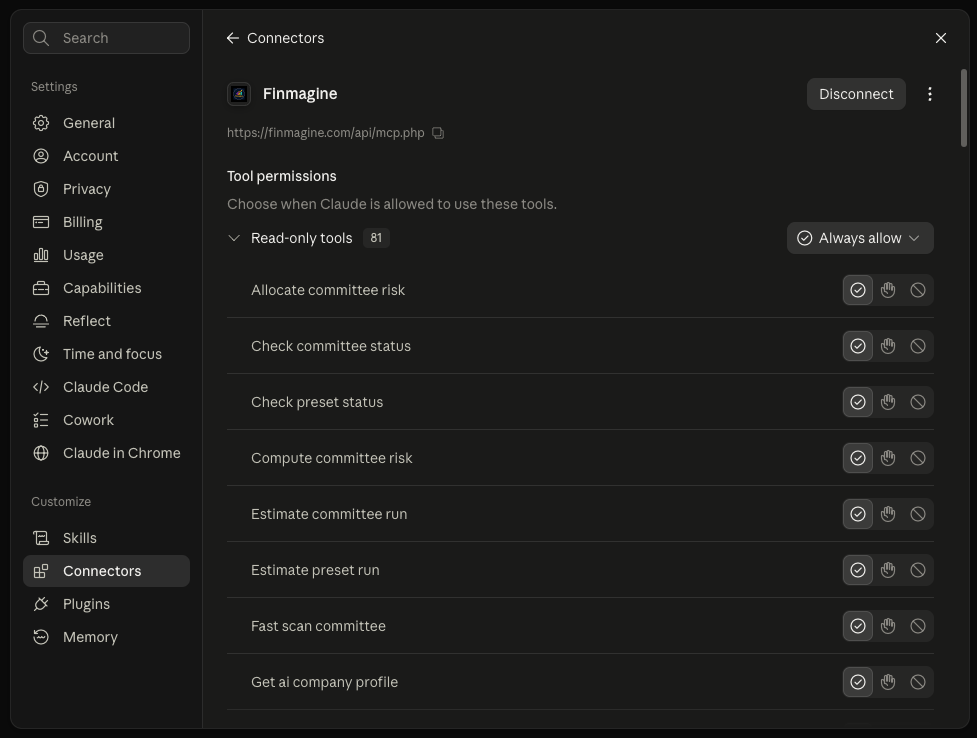The height and width of the screenshot is (738, 977).
Task: Open the Plugins page
Action: (x=107, y=604)
